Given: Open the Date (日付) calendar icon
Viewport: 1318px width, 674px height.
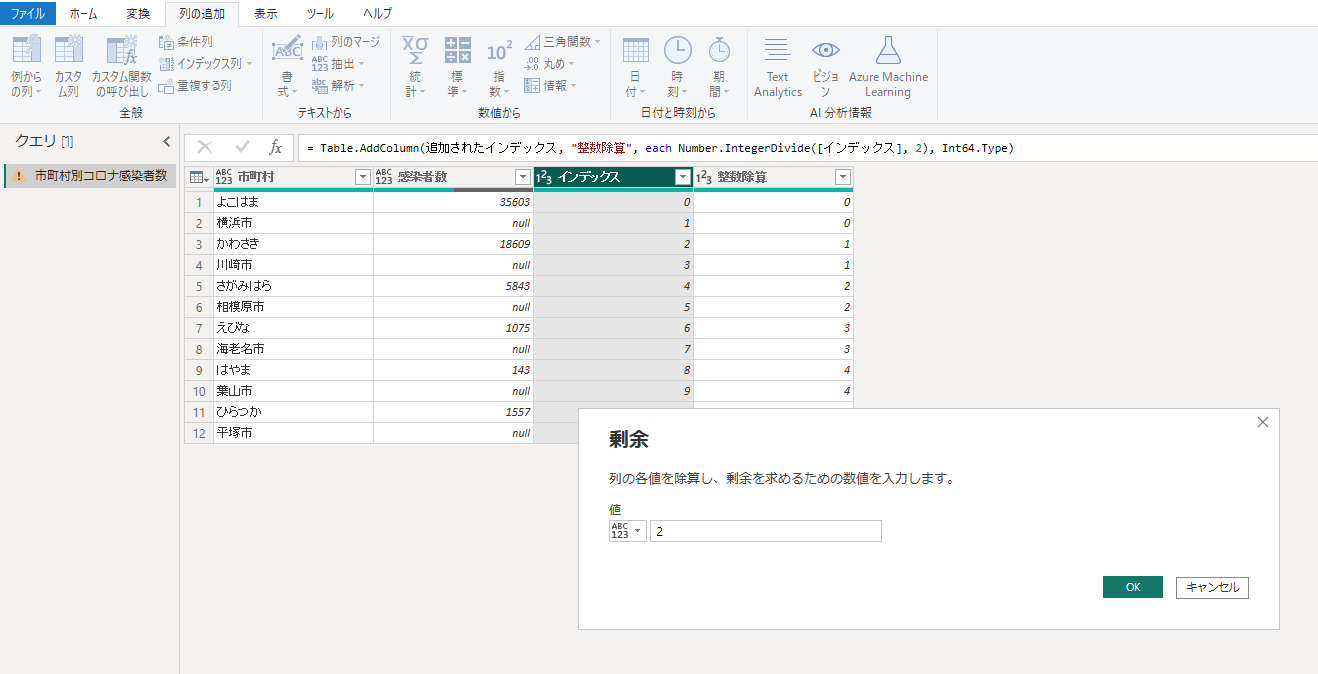Looking at the screenshot, I should click(x=635, y=50).
